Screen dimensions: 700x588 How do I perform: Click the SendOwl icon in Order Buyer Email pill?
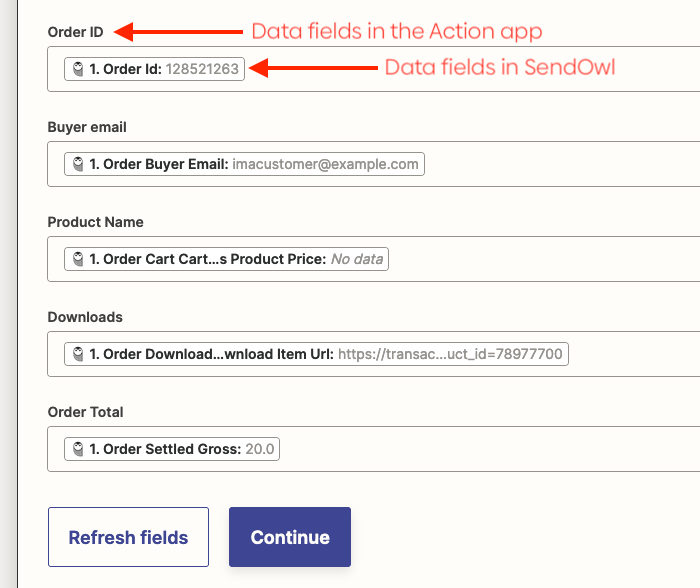[78, 164]
